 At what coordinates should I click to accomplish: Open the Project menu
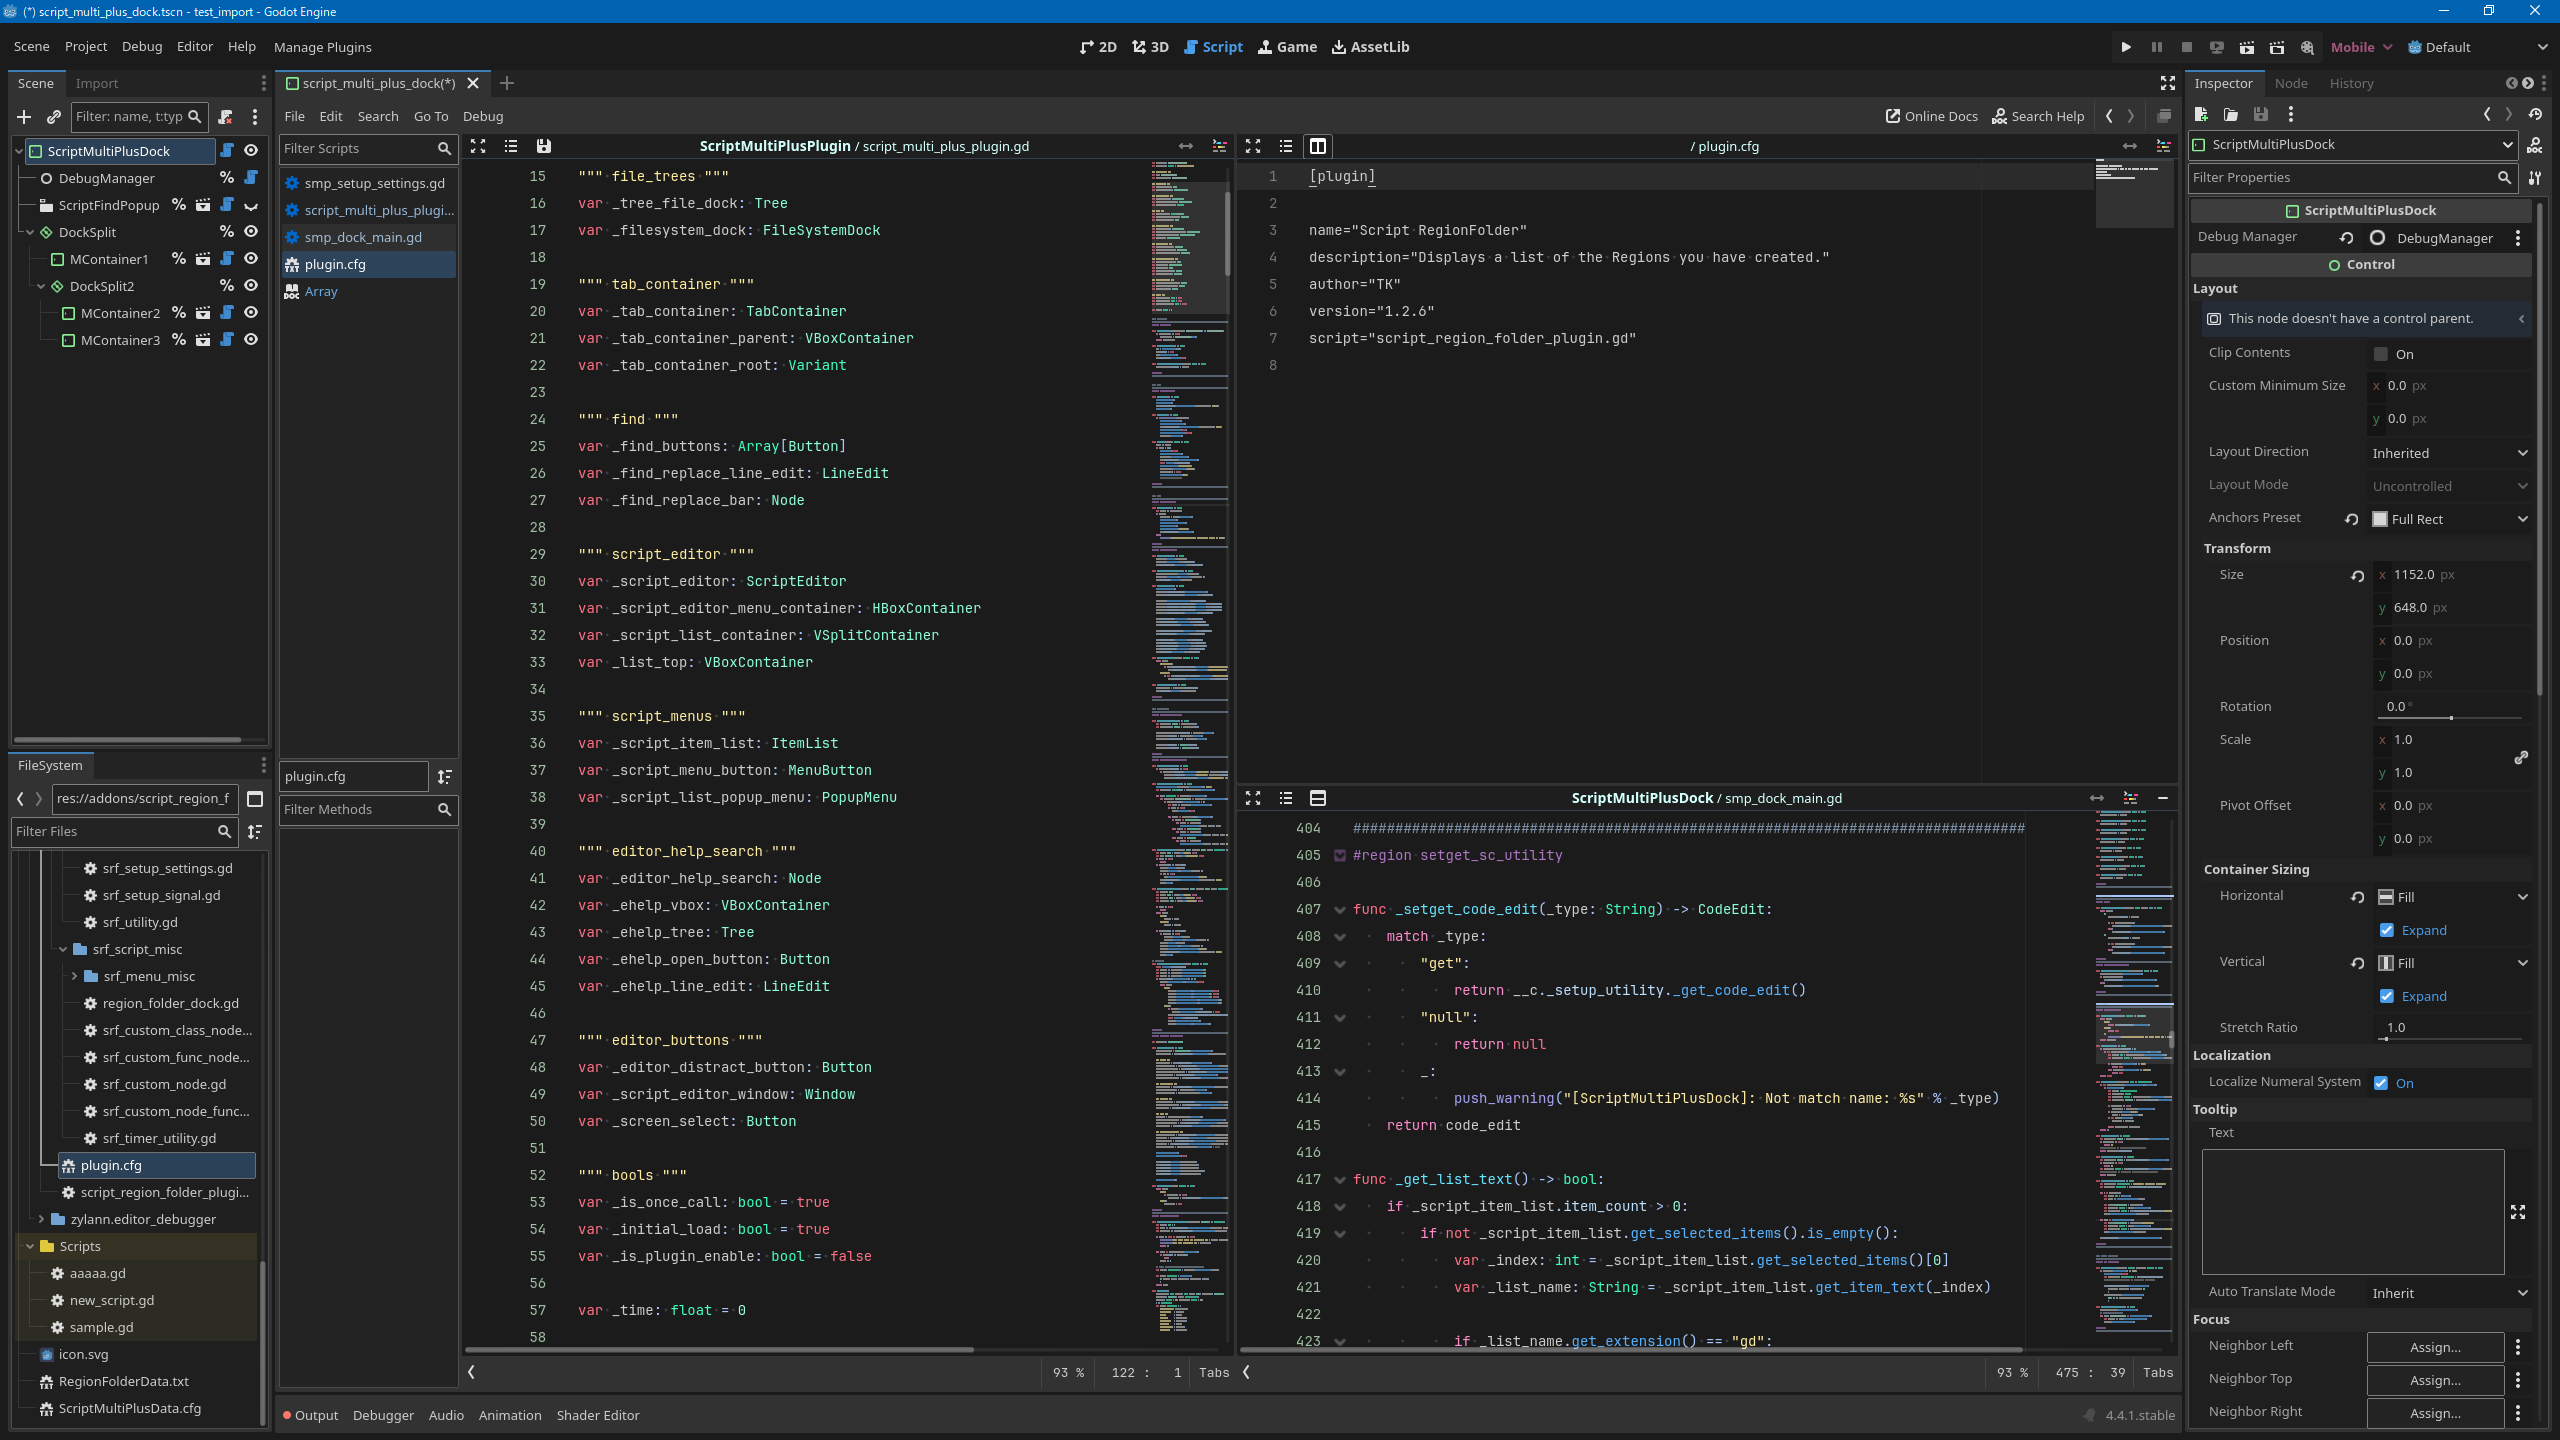(85, 47)
